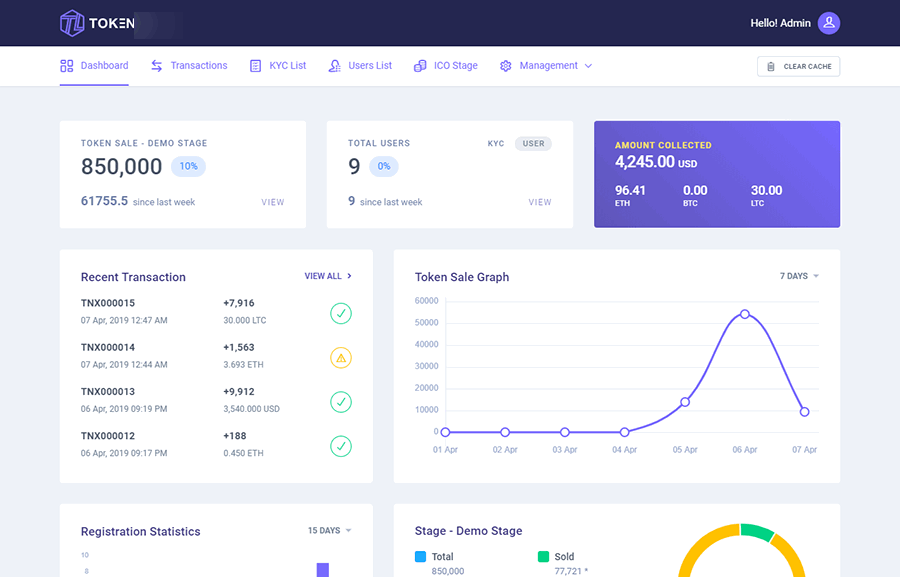Click approved check icon for TNX000012
The height and width of the screenshot is (577, 900).
341,446
